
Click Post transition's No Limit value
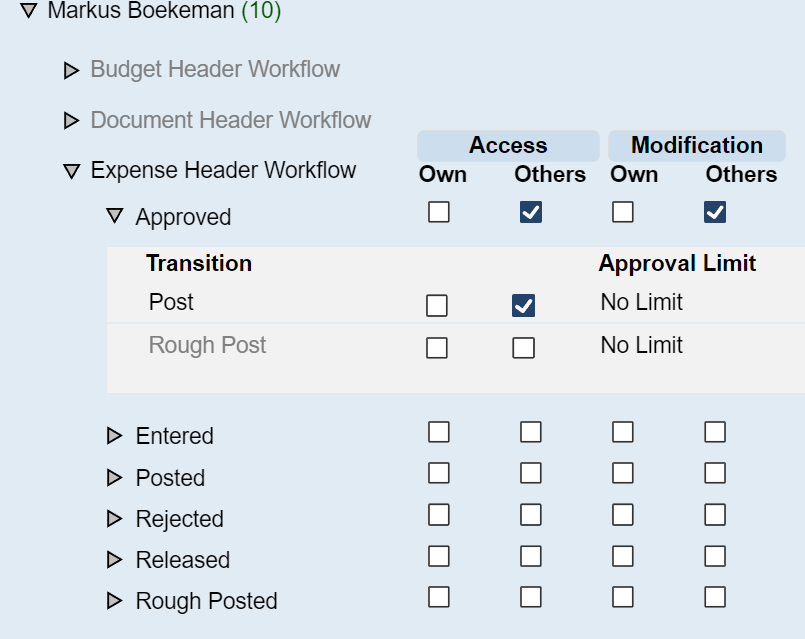[642, 302]
